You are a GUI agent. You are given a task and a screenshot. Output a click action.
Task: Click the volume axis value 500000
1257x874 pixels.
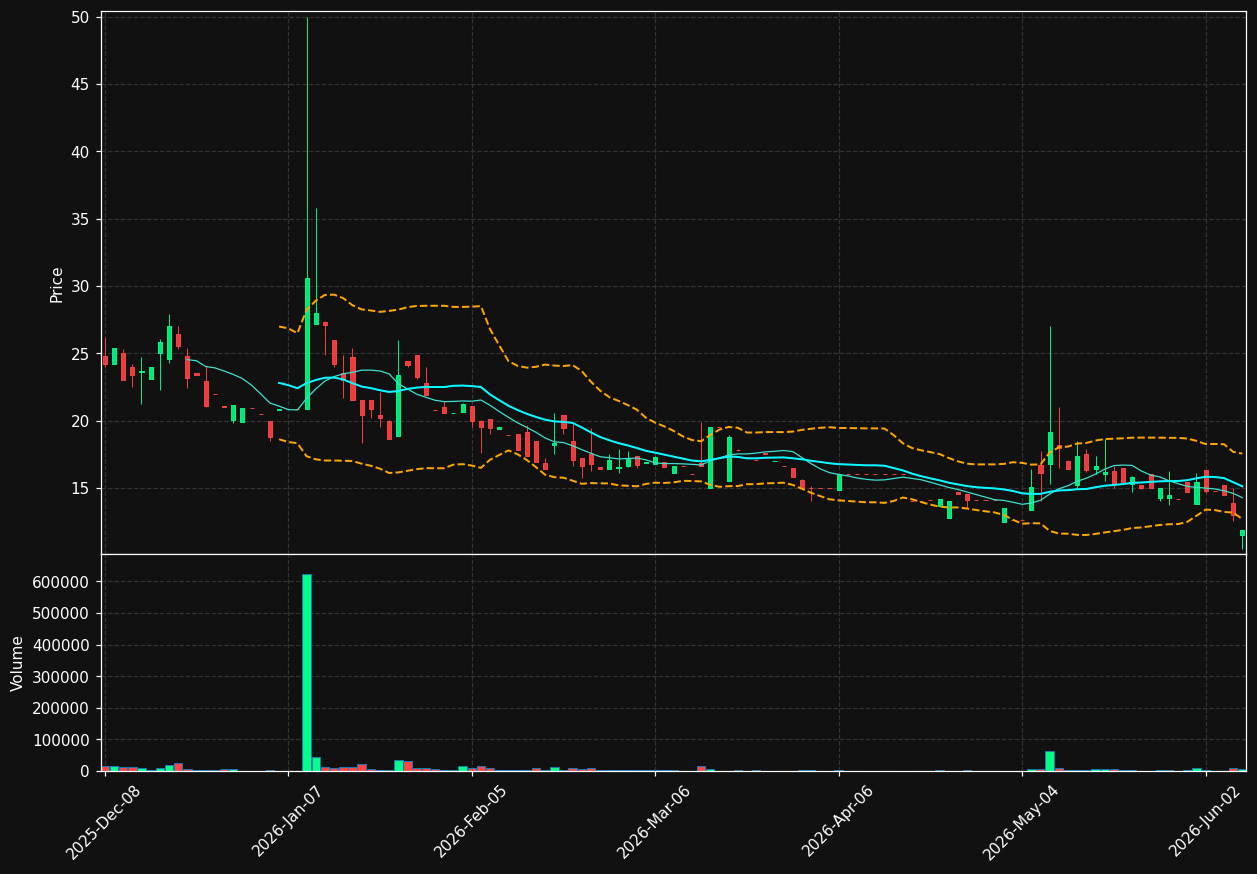coord(62,613)
